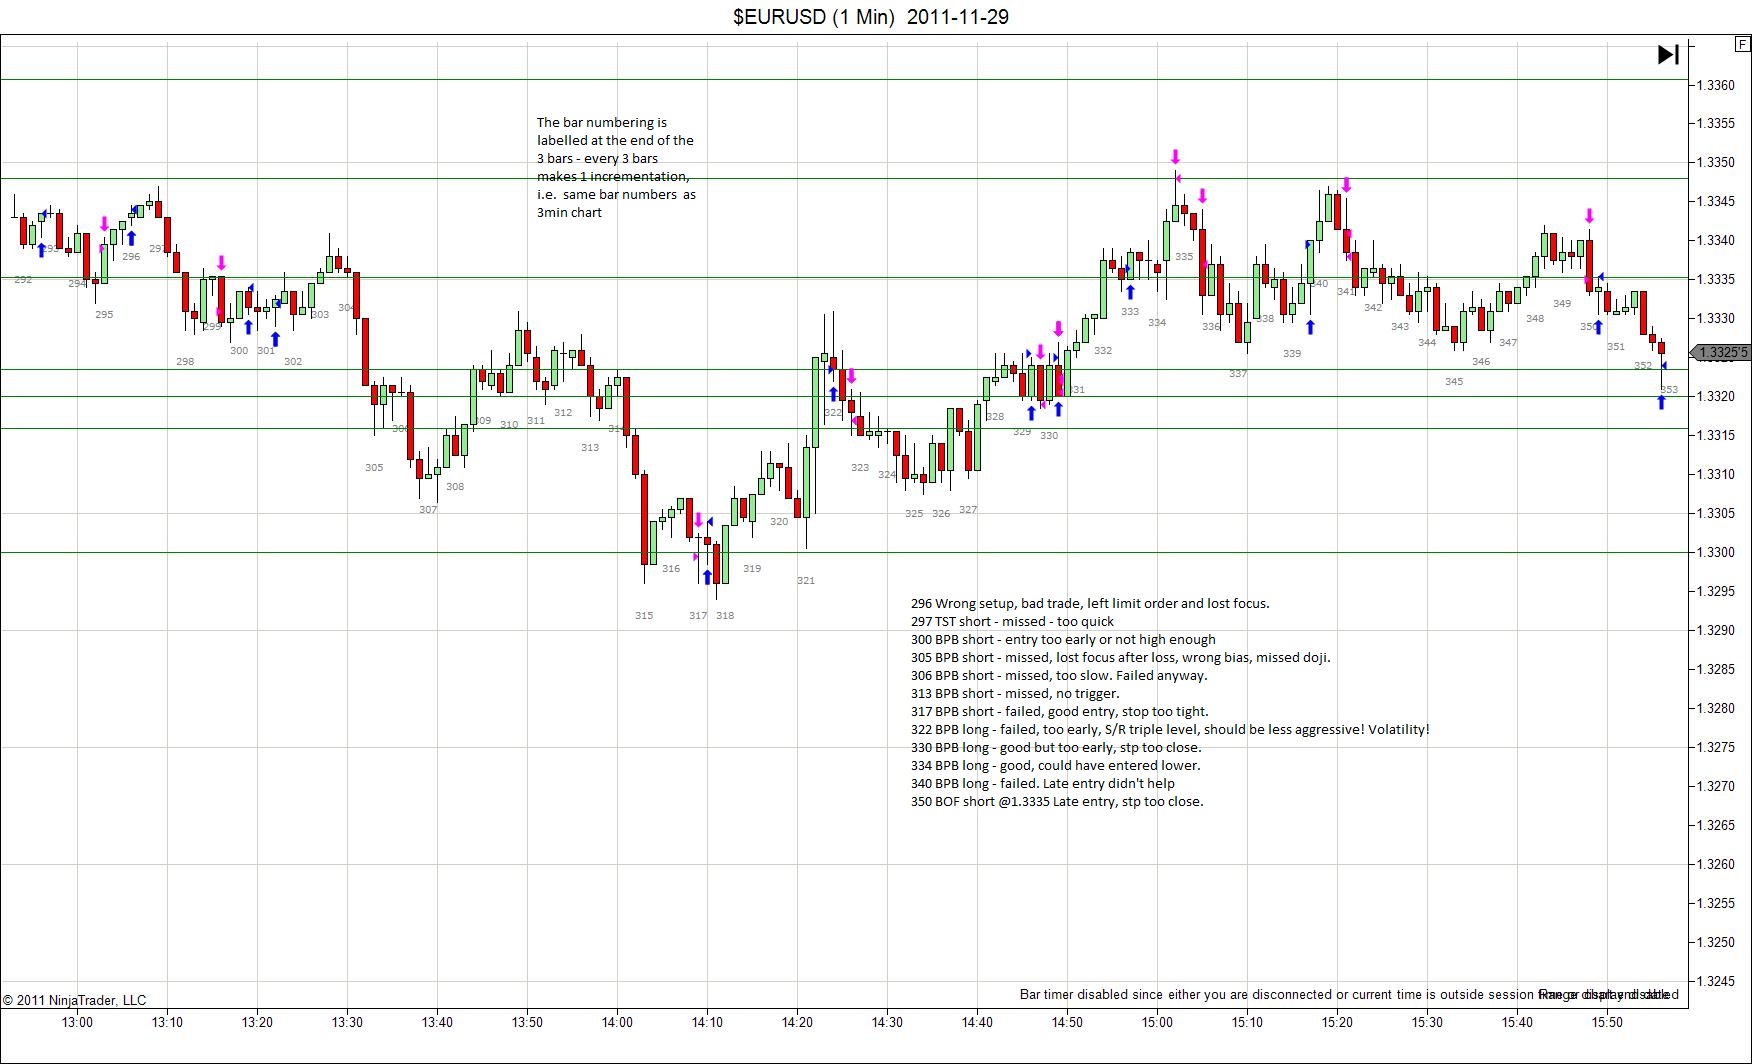This screenshot has height=1064, width=1752.
Task: Click the '© 2011 NinjaTrader, LLC' copyright text
Action: tap(74, 1000)
